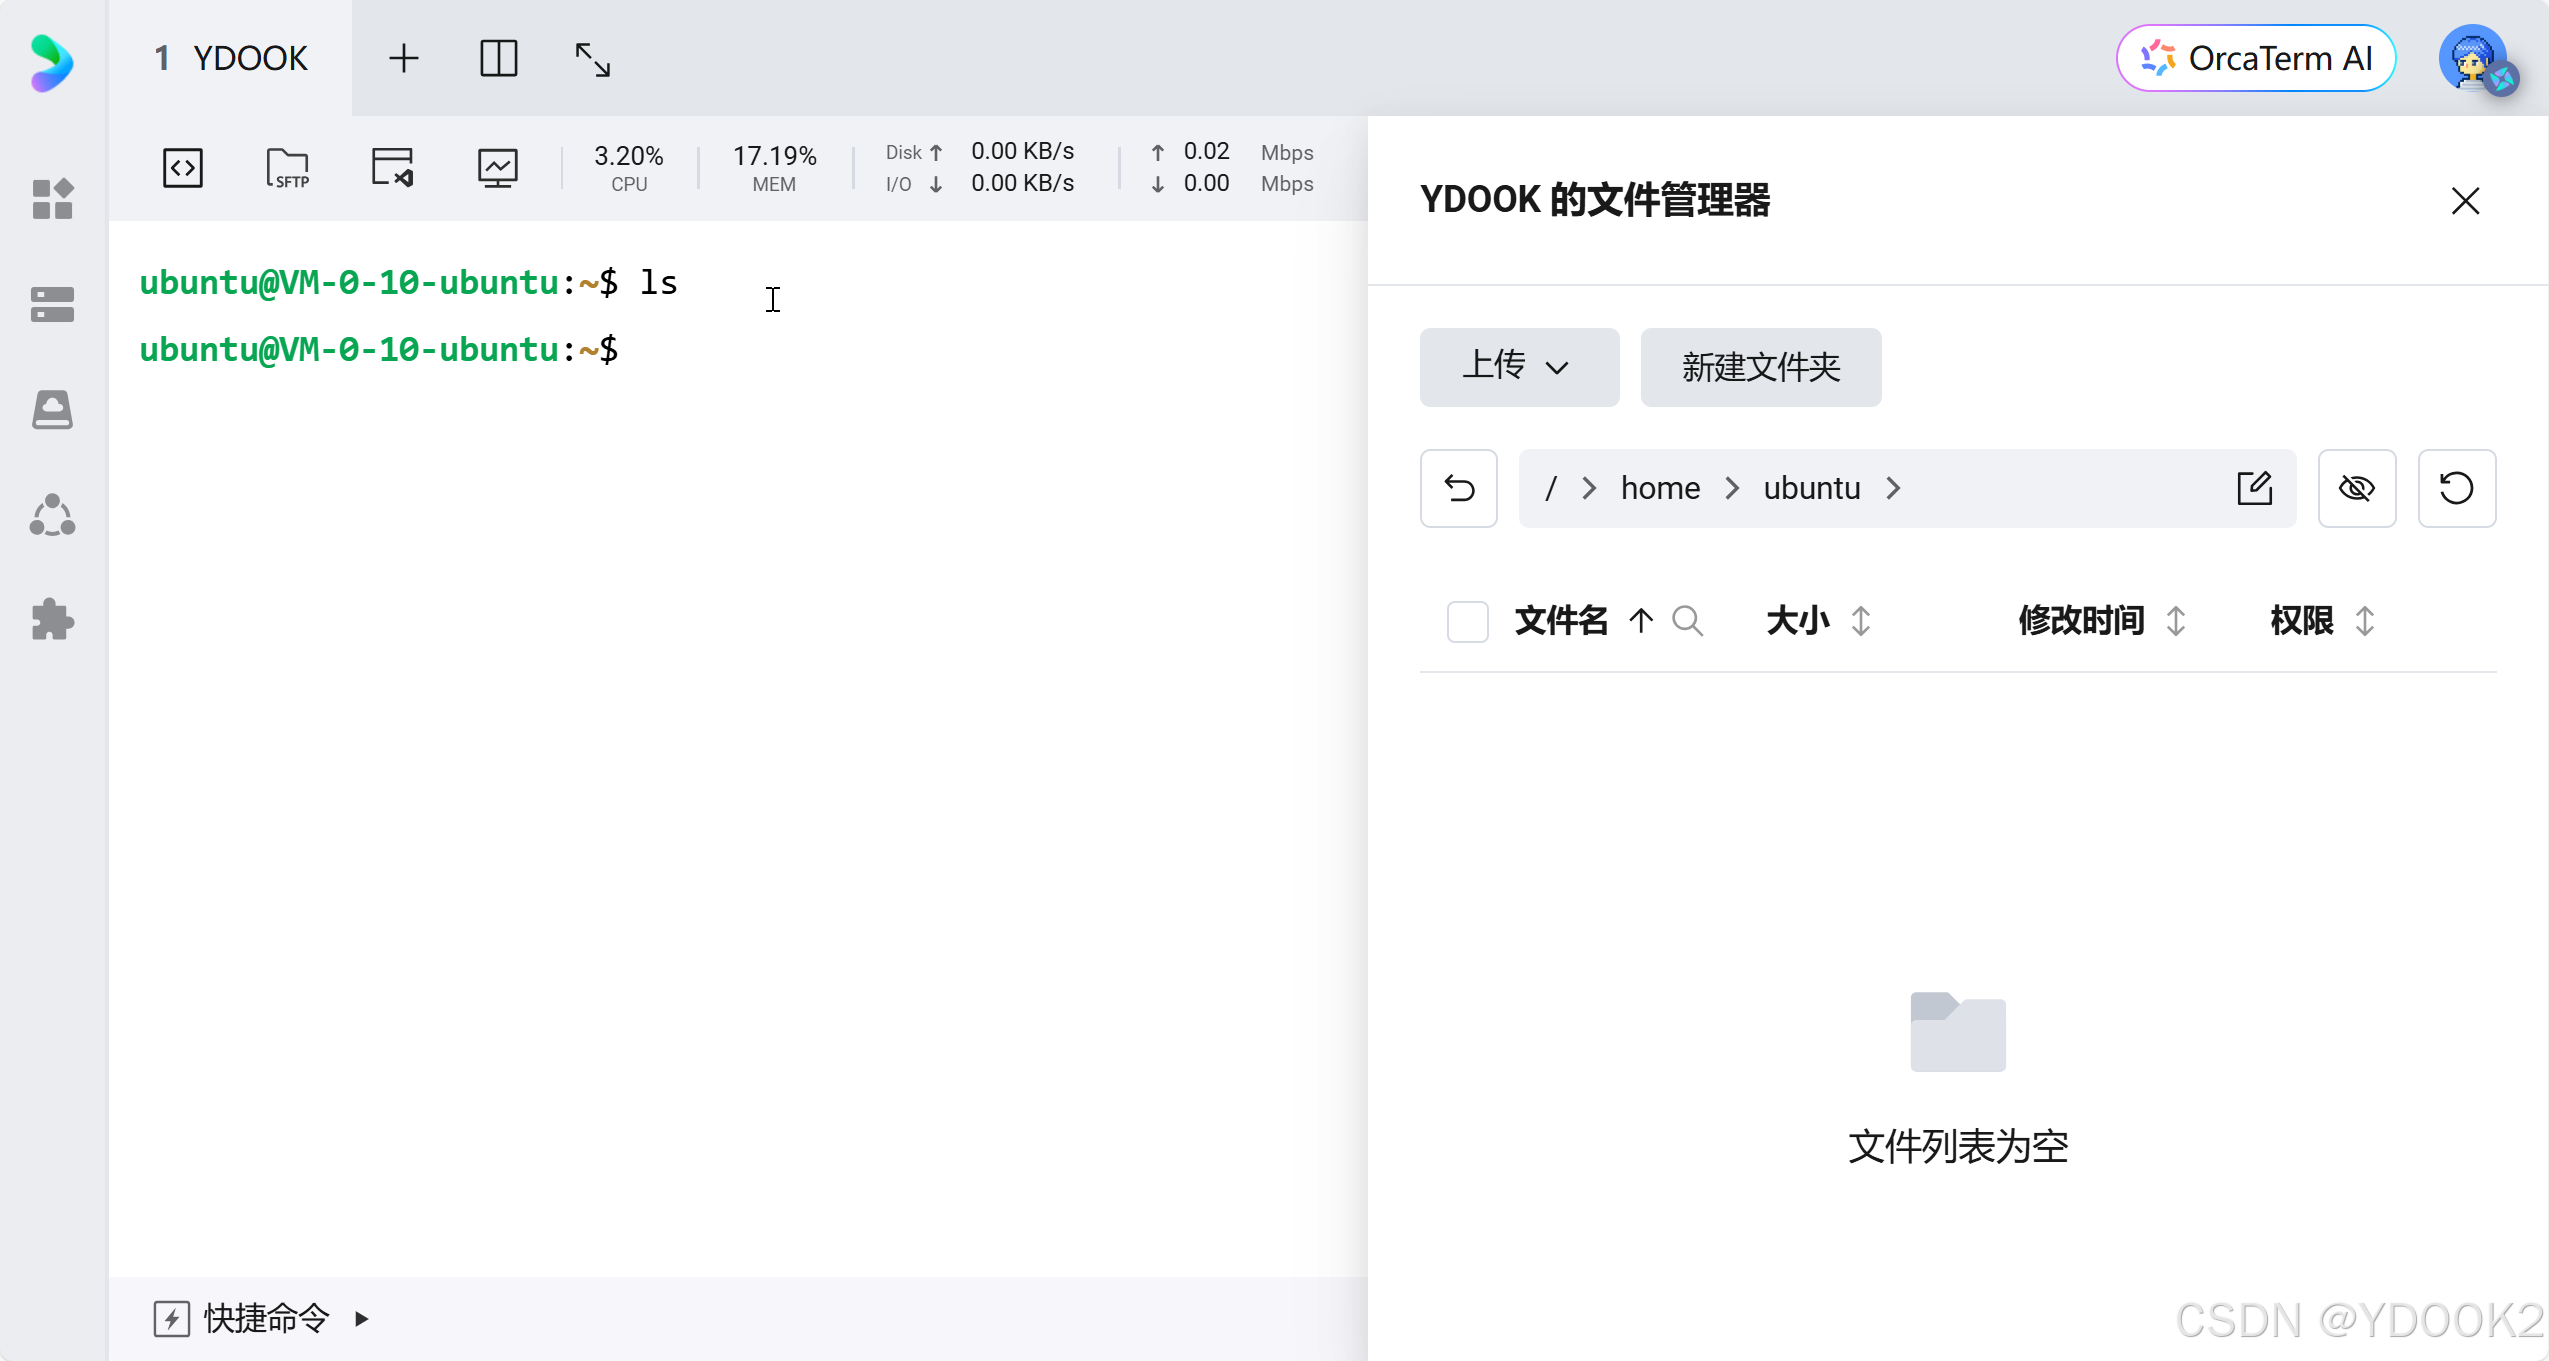
Task: Open the SFTP file manager icon
Action: tap(288, 167)
